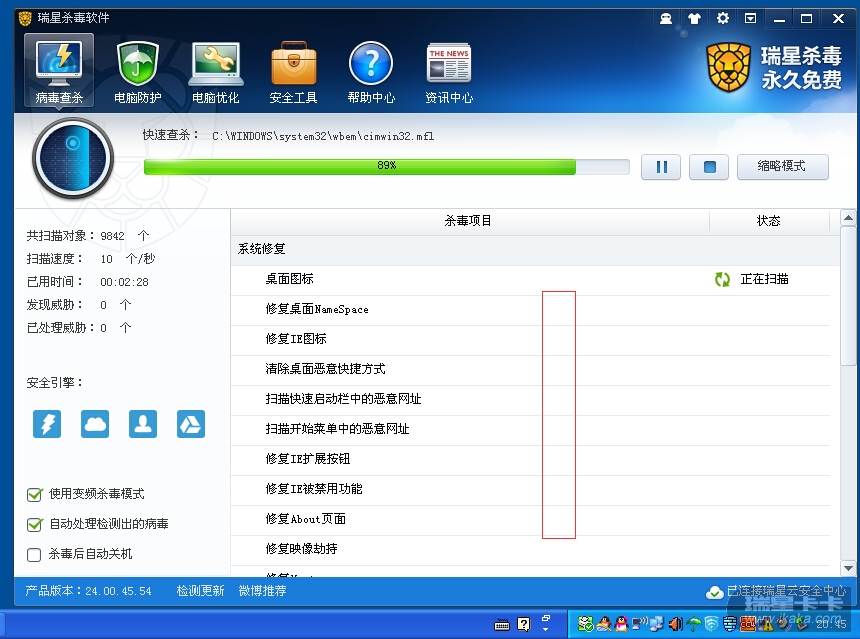Click the network computers tray icon
Screen dimensions: 860x639
[x=657, y=624]
